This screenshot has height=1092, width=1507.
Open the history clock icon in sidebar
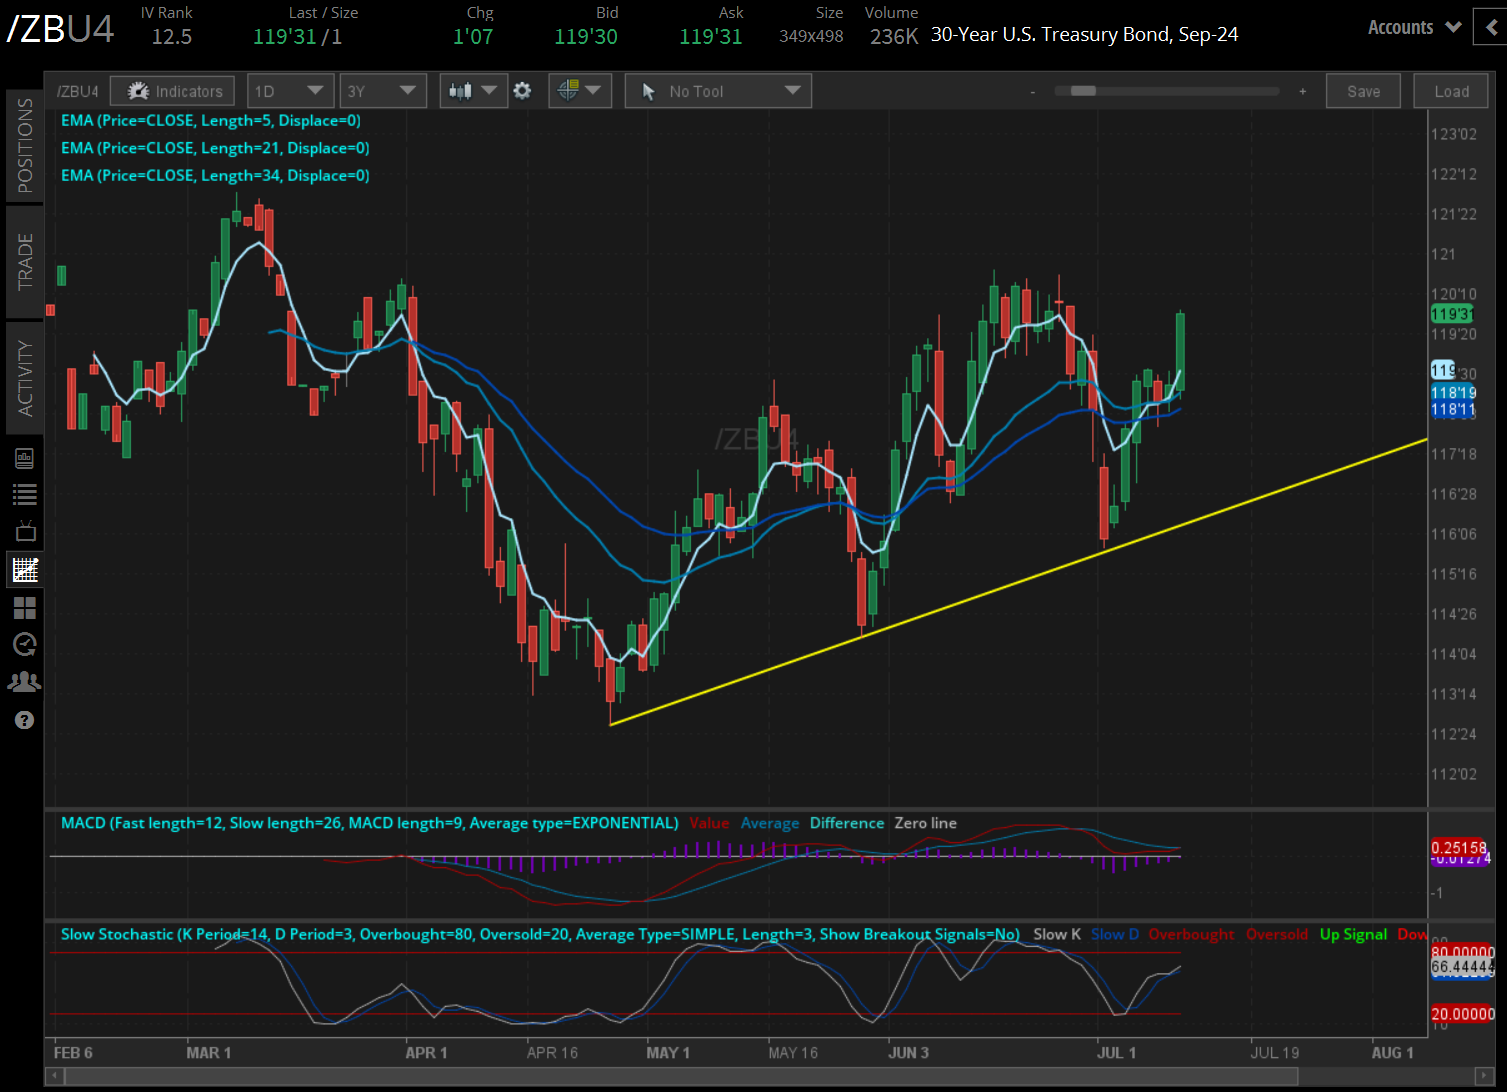click(25, 645)
